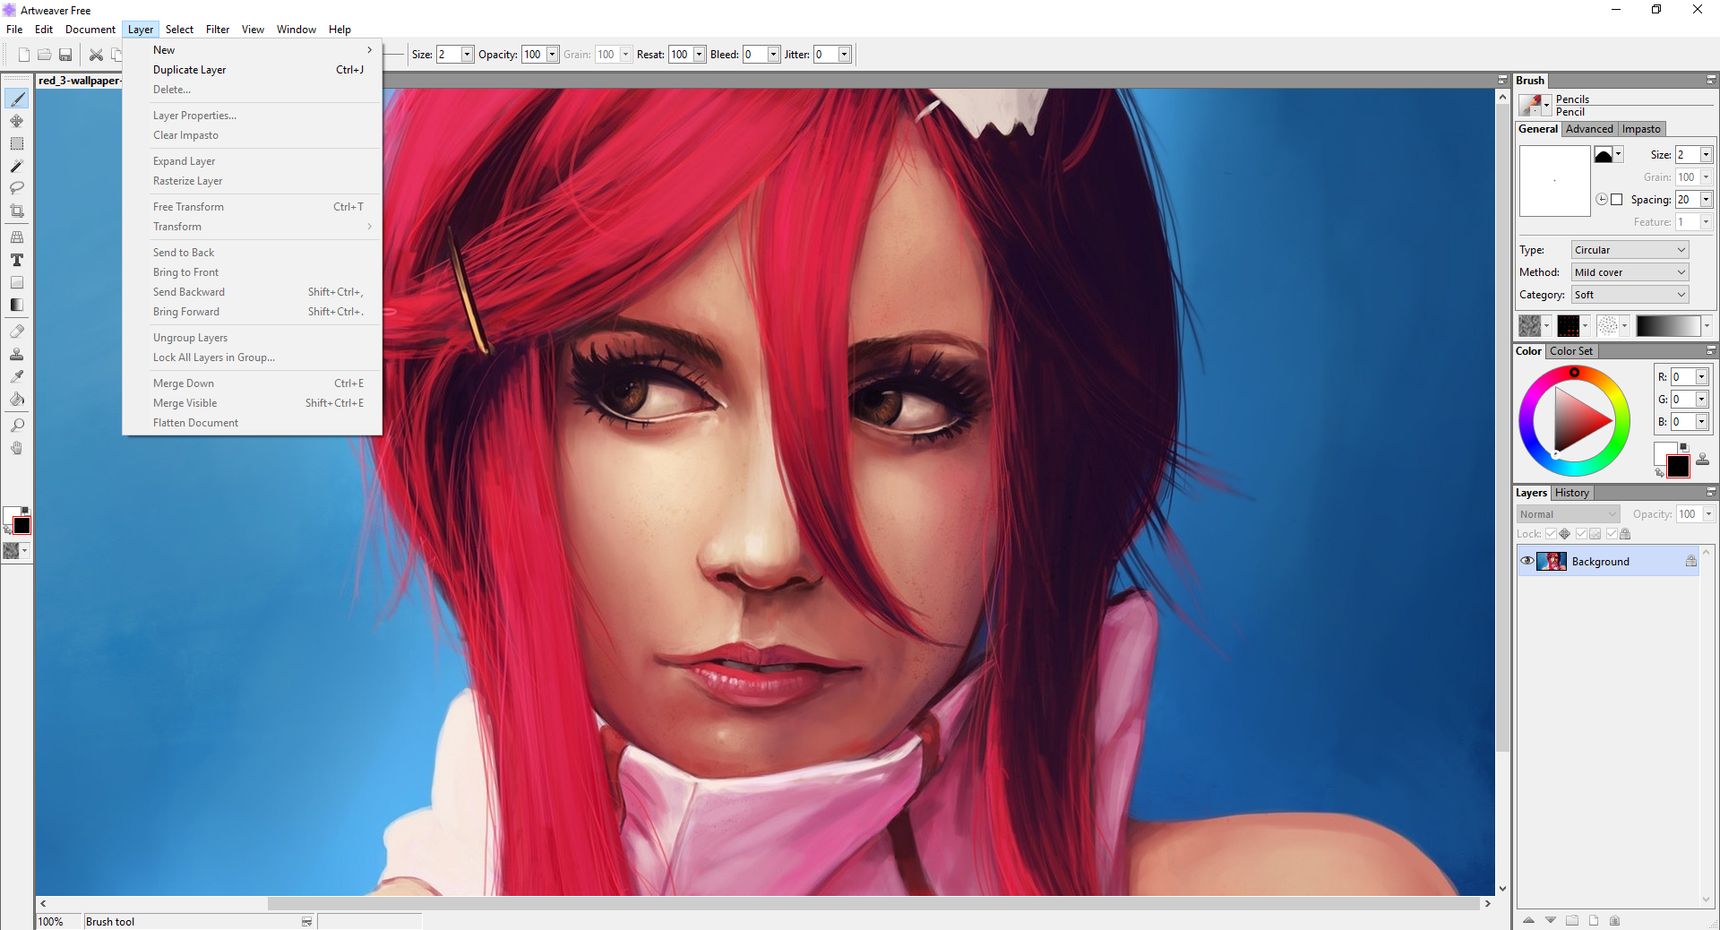Hide the Background layer via the eye icon
Image resolution: width=1720 pixels, height=930 pixels.
click(1527, 561)
